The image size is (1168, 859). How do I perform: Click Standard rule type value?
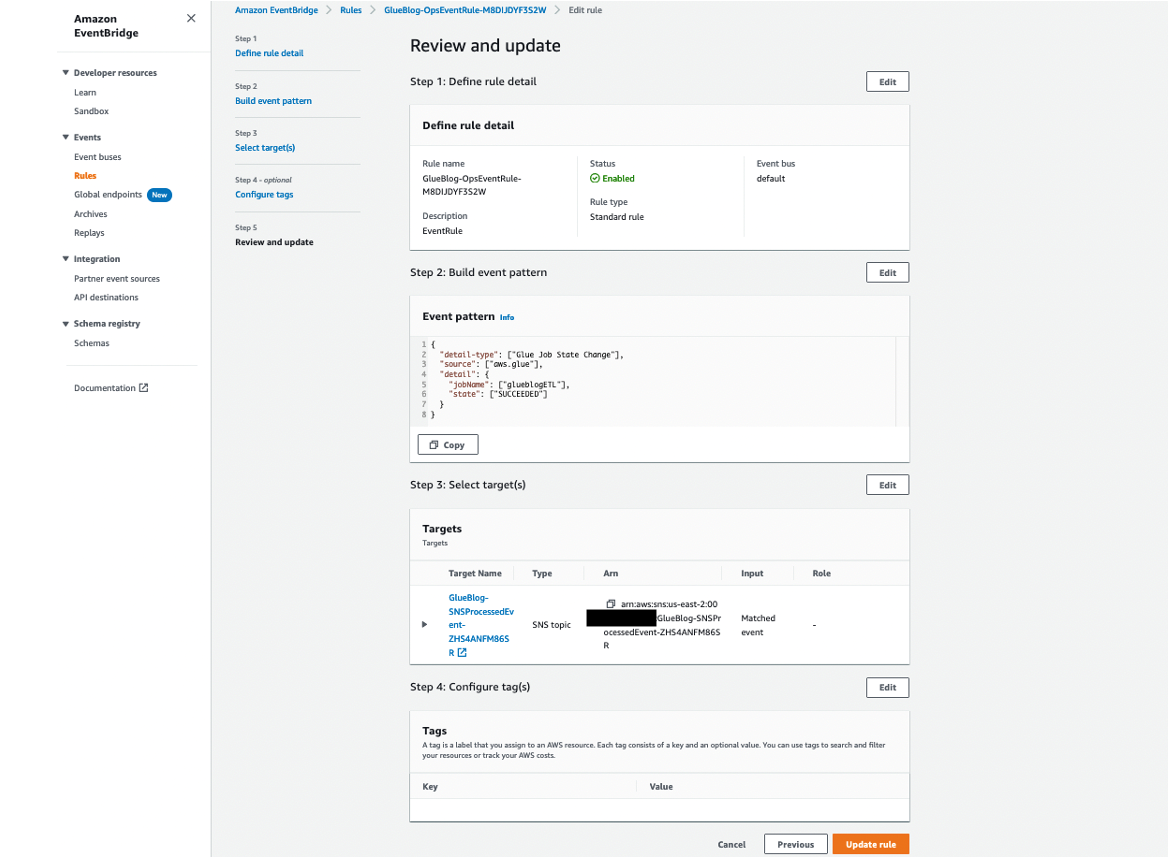point(617,218)
